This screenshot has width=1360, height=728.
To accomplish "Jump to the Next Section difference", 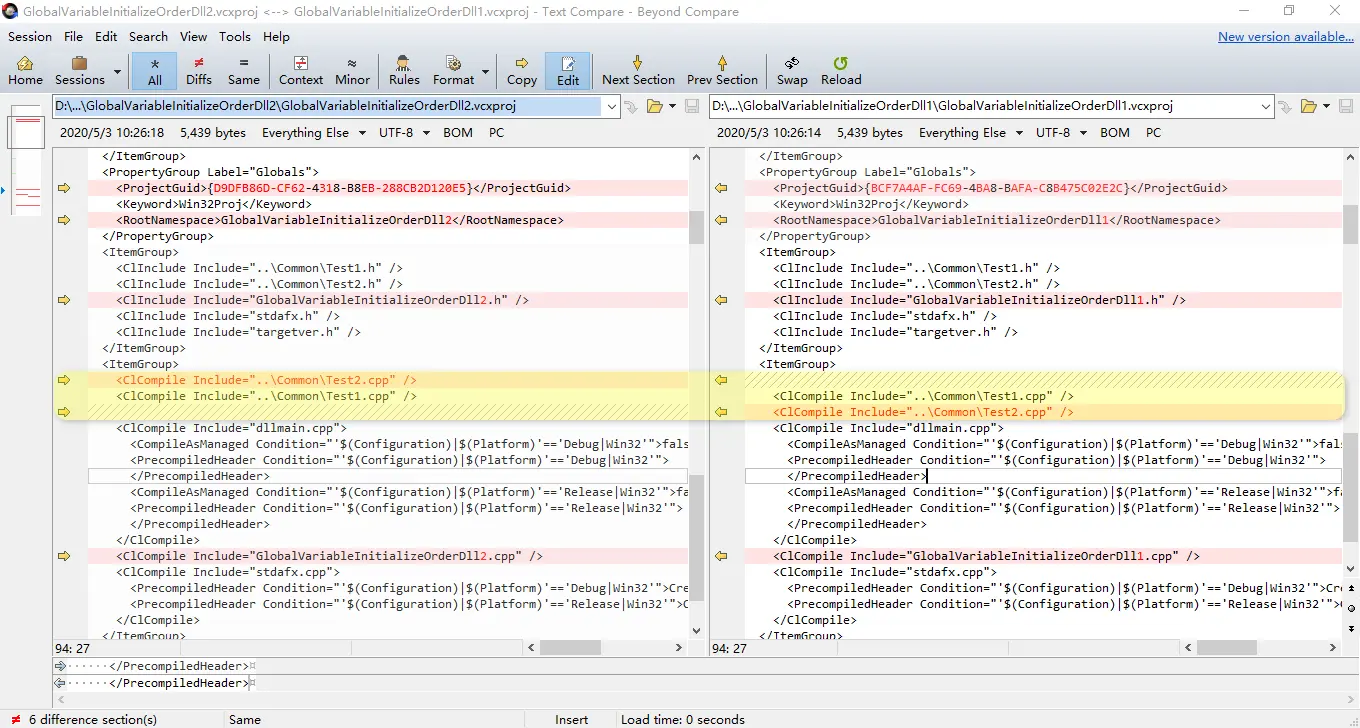I will pos(638,70).
